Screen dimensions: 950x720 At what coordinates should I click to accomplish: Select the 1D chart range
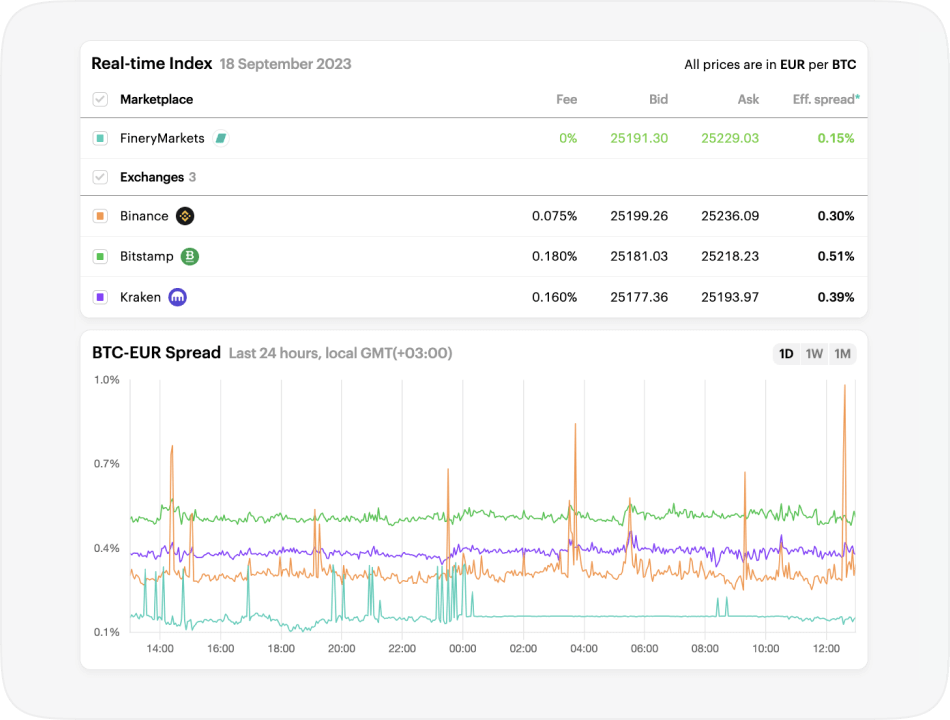point(786,354)
